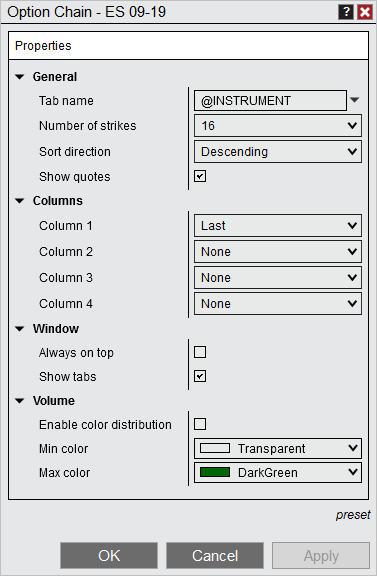The image size is (377, 576).
Task: Collapse the Volume section triangle
Action: click(x=20, y=401)
